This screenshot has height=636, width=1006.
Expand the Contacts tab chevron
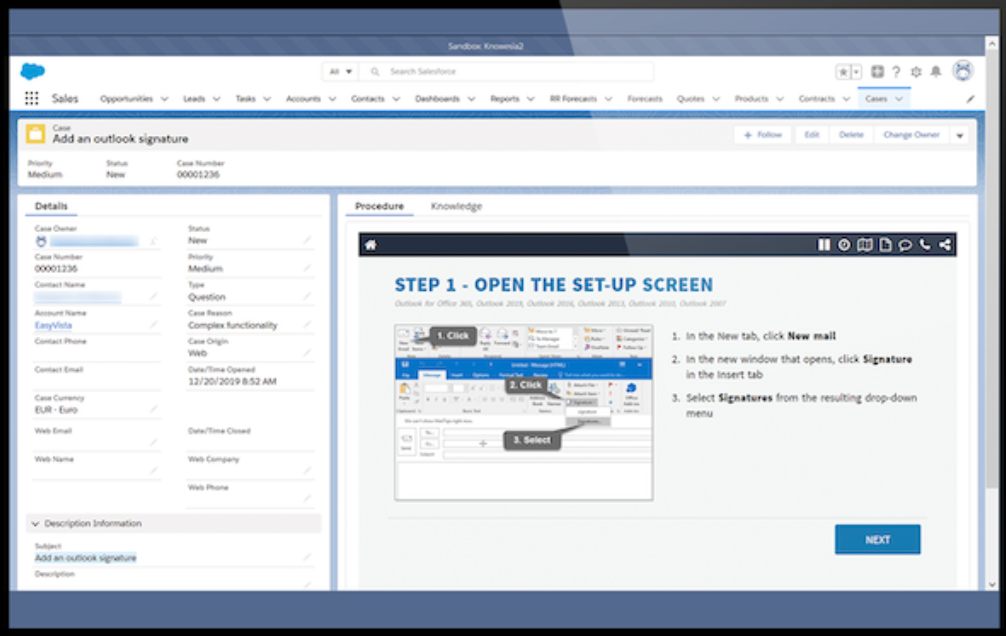[396, 99]
